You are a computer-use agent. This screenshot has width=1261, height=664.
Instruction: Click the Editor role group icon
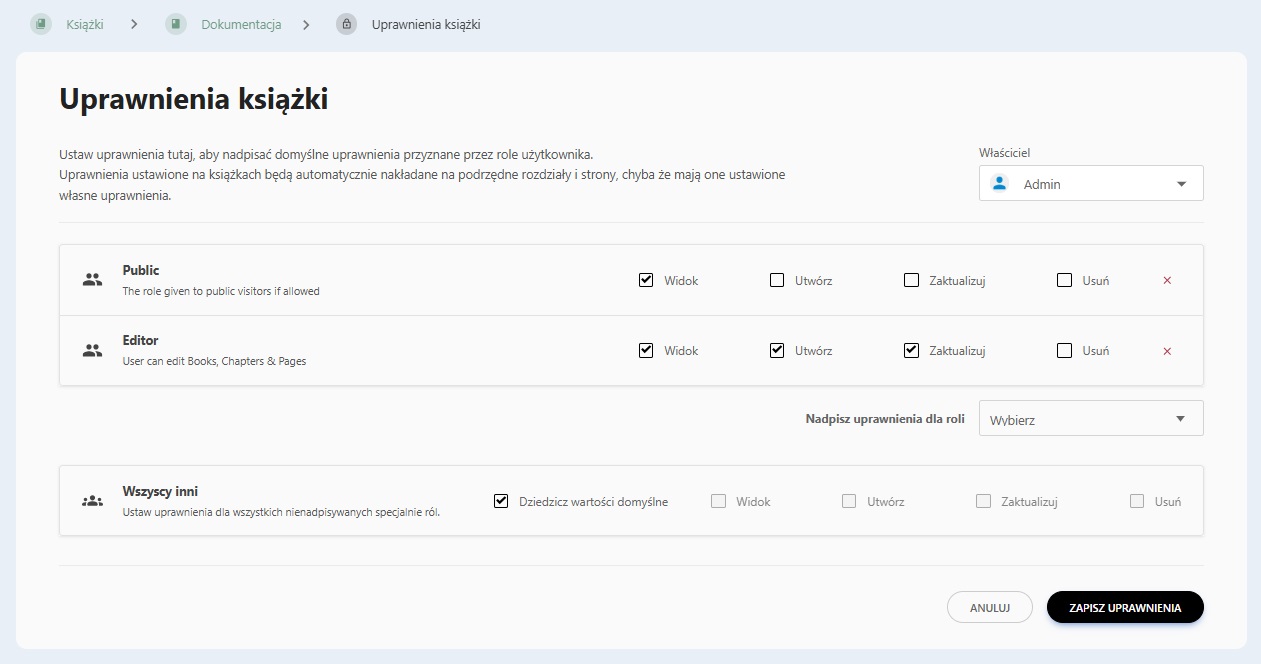(x=92, y=350)
